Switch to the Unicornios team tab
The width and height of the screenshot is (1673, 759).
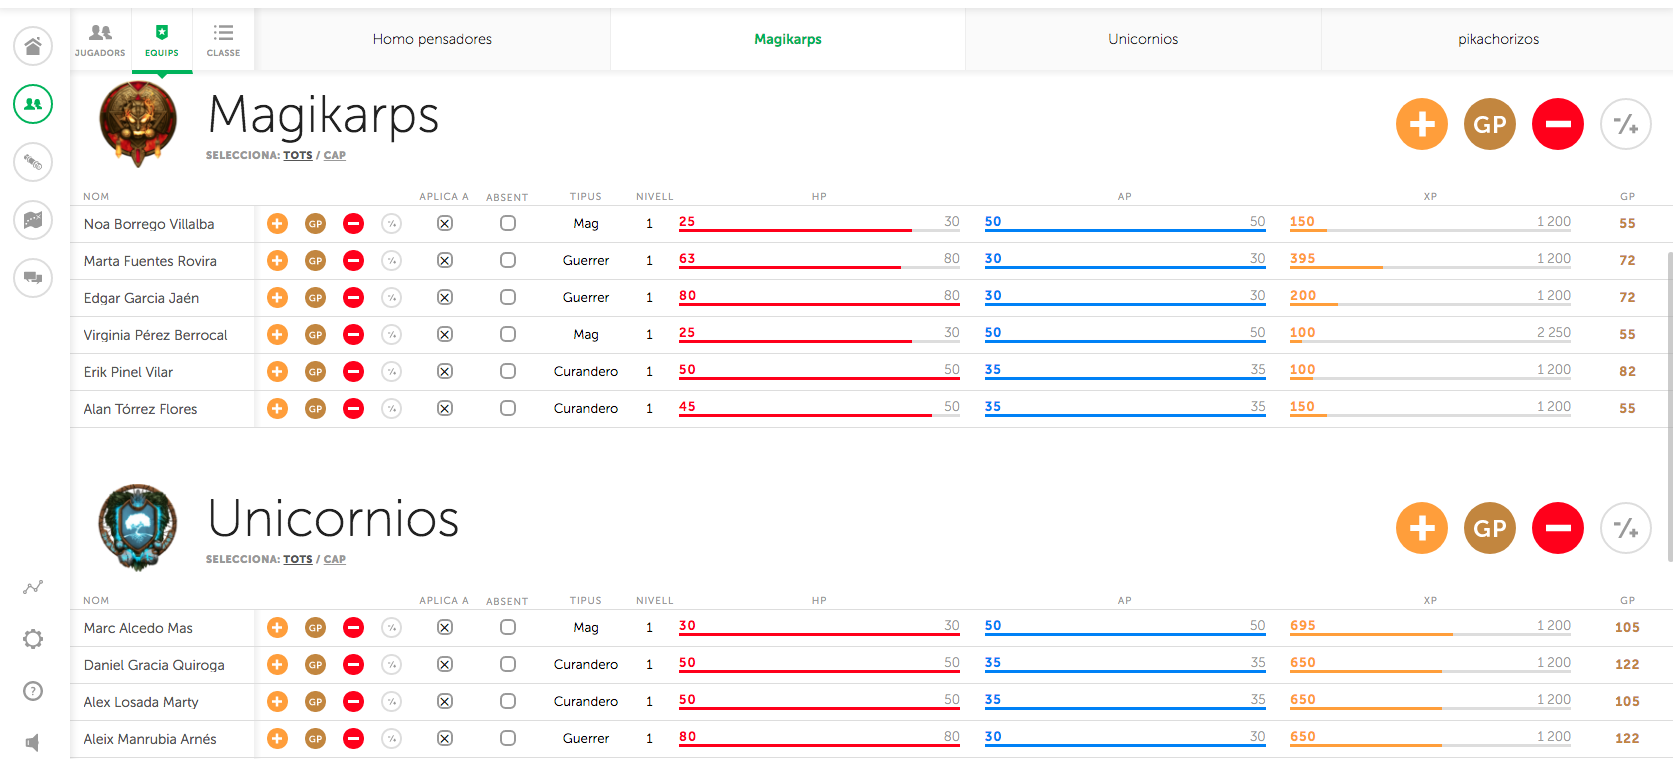(x=1142, y=39)
